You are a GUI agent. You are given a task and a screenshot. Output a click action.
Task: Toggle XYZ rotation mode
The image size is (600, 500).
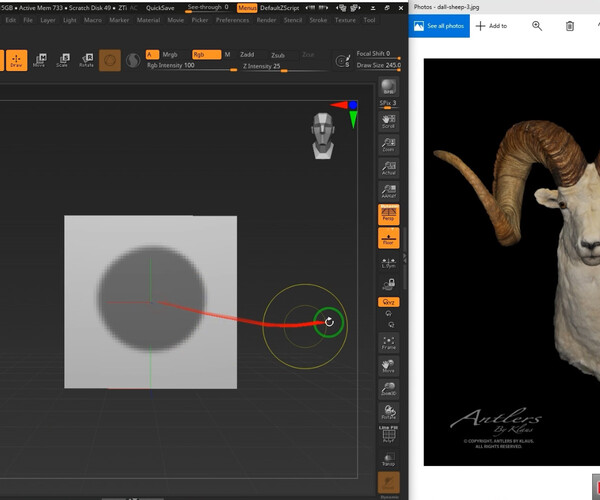(388, 302)
